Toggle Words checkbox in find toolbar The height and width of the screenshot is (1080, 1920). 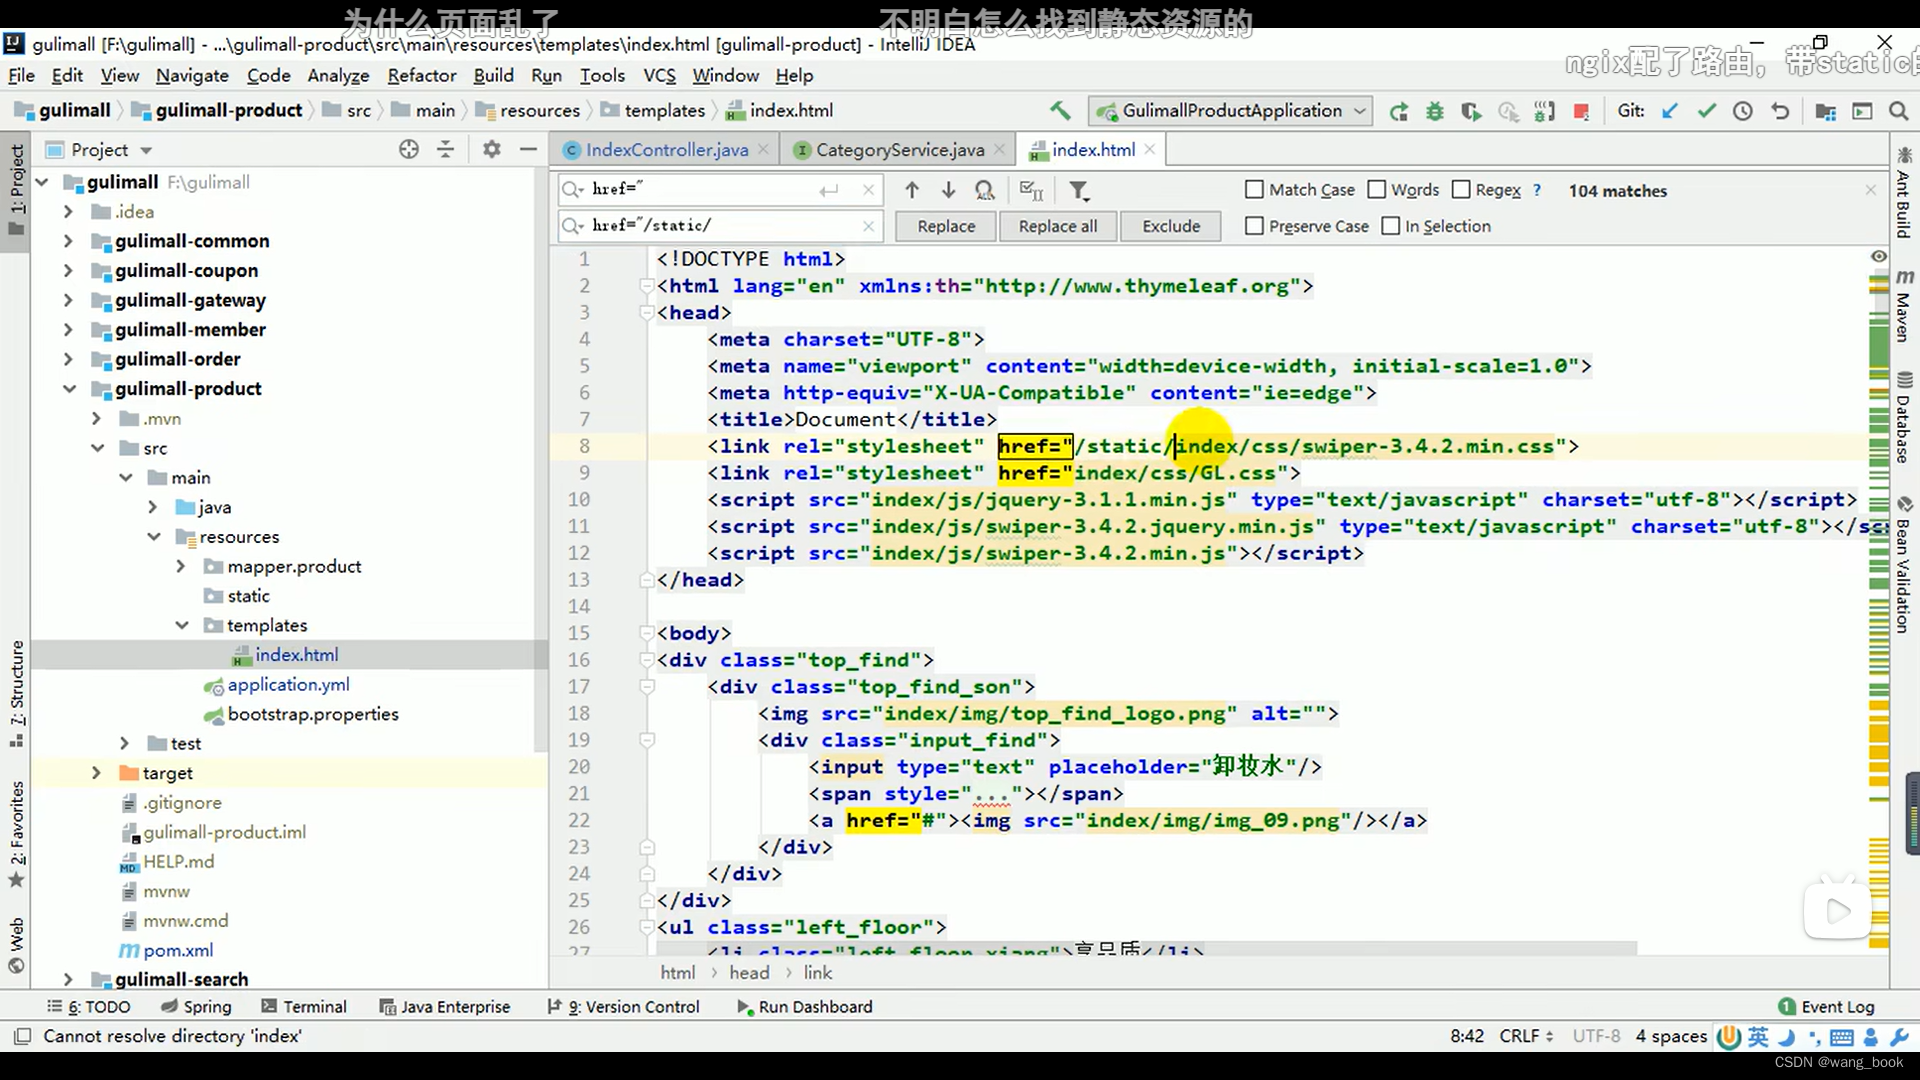(1377, 190)
